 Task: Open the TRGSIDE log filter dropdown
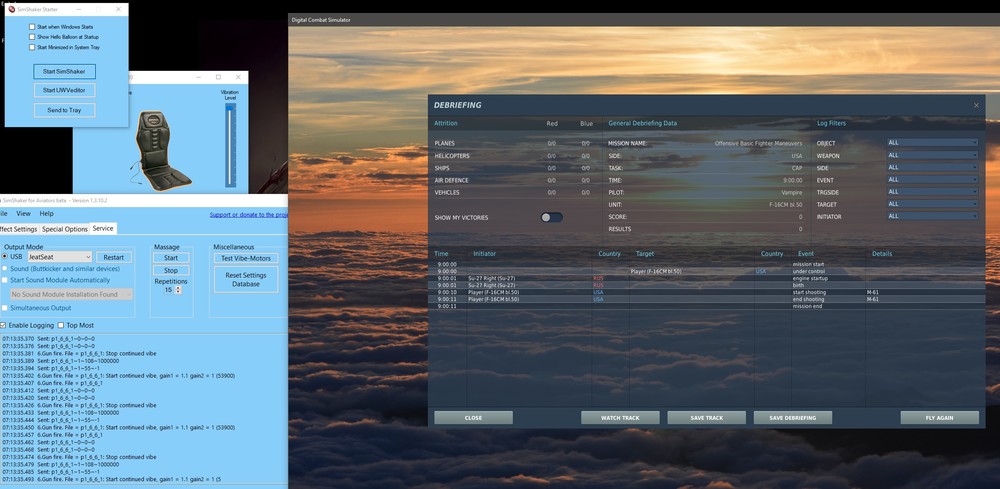(932, 192)
